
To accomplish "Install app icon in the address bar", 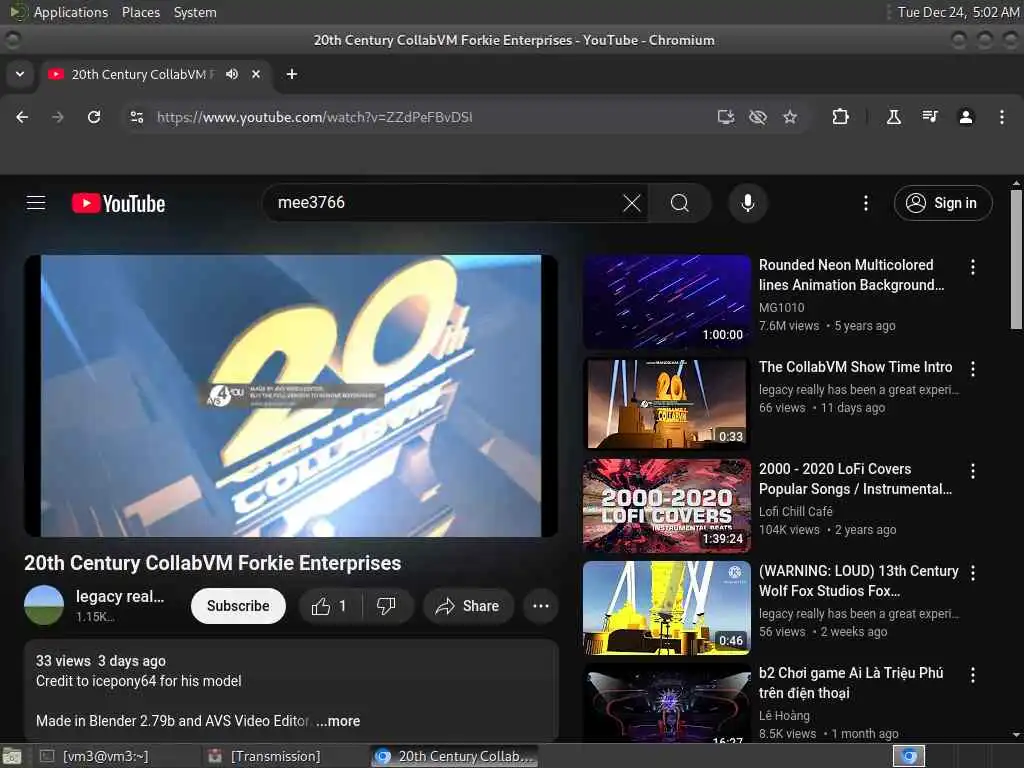I will [x=726, y=117].
